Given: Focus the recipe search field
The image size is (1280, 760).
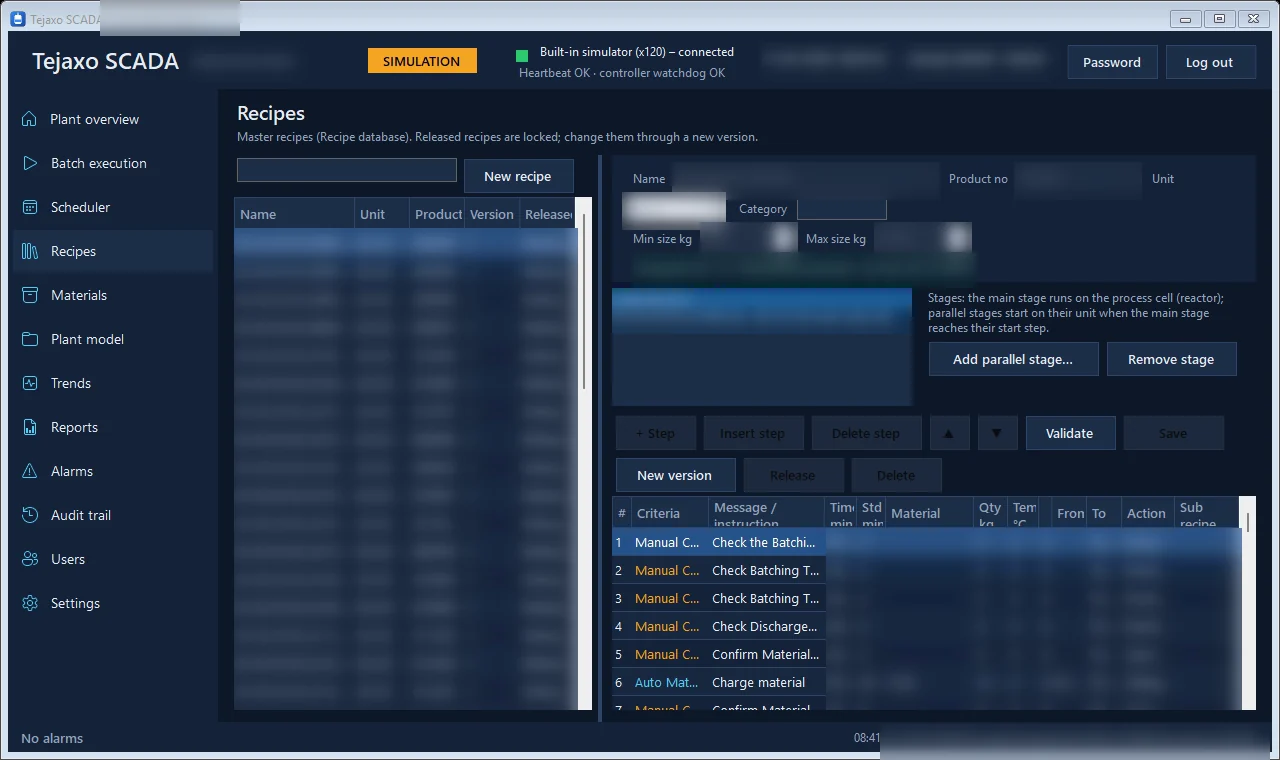Looking at the screenshot, I should [347, 170].
